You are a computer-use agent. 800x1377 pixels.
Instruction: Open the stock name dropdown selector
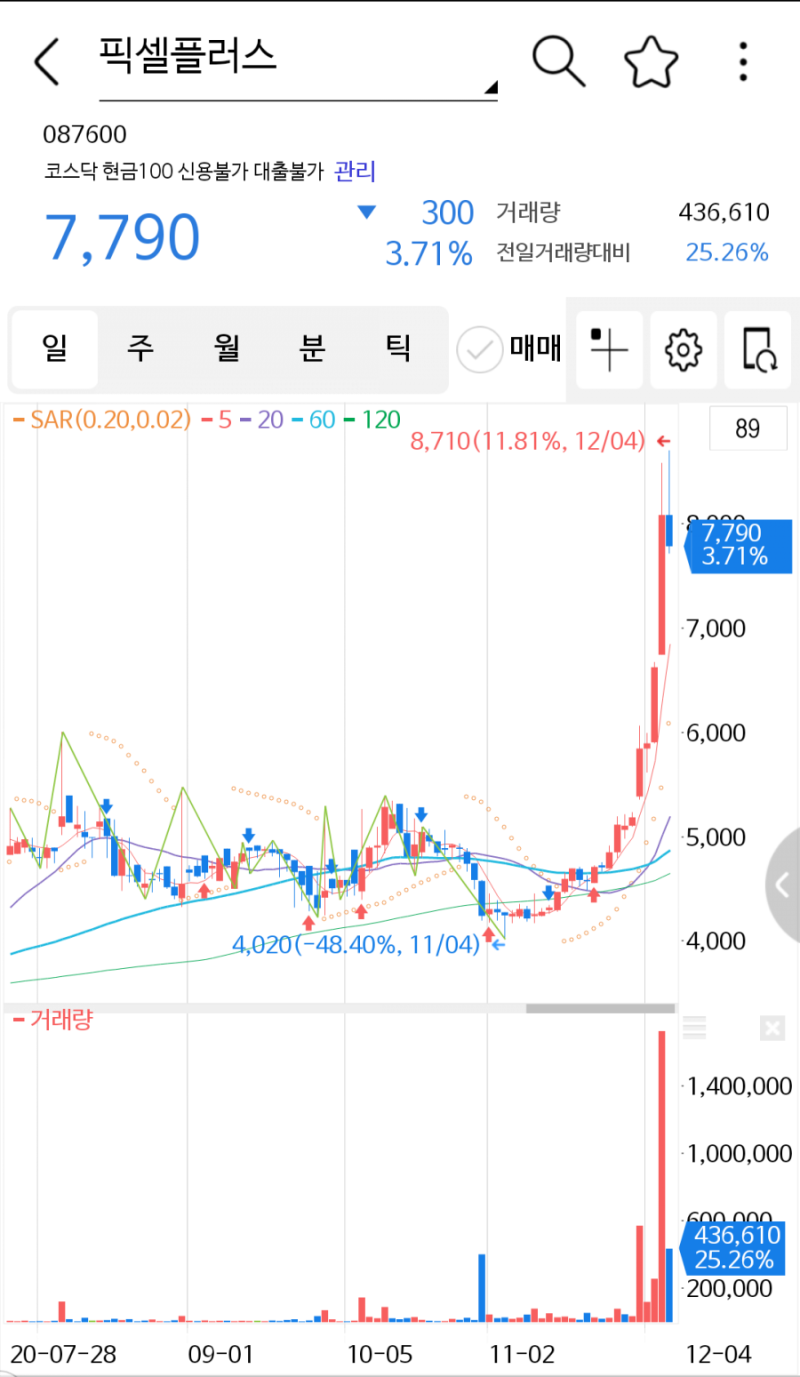[490, 88]
